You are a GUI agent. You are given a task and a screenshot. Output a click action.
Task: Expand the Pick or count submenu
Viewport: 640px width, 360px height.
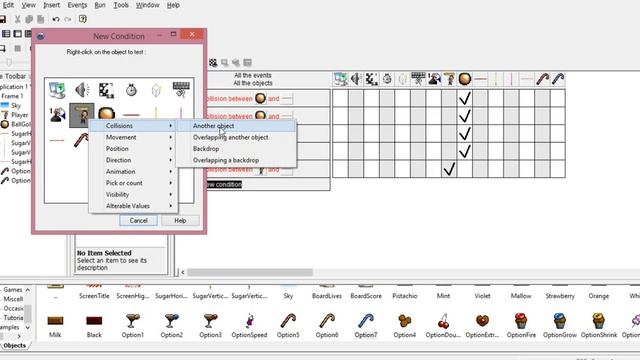pyautogui.click(x=133, y=183)
